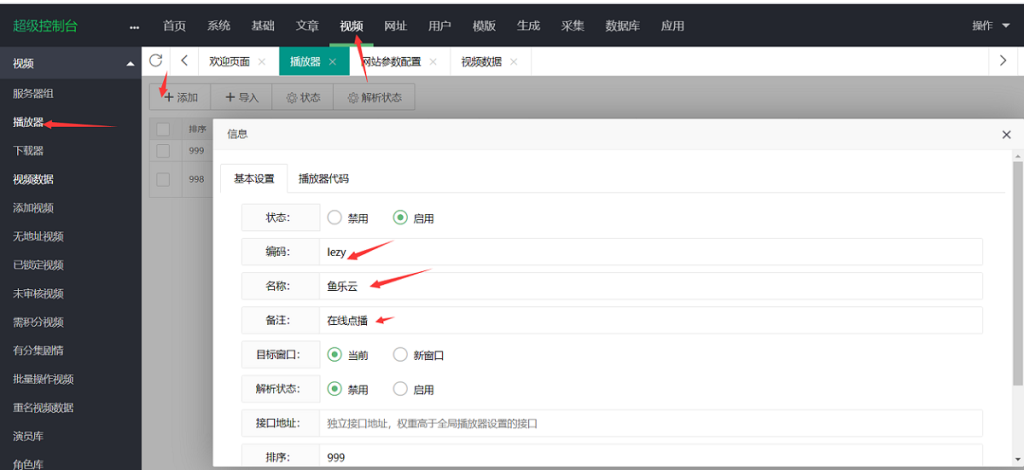Close the 欢迎页面 tab with its X
The width and height of the screenshot is (1024, 470).
click(x=262, y=62)
